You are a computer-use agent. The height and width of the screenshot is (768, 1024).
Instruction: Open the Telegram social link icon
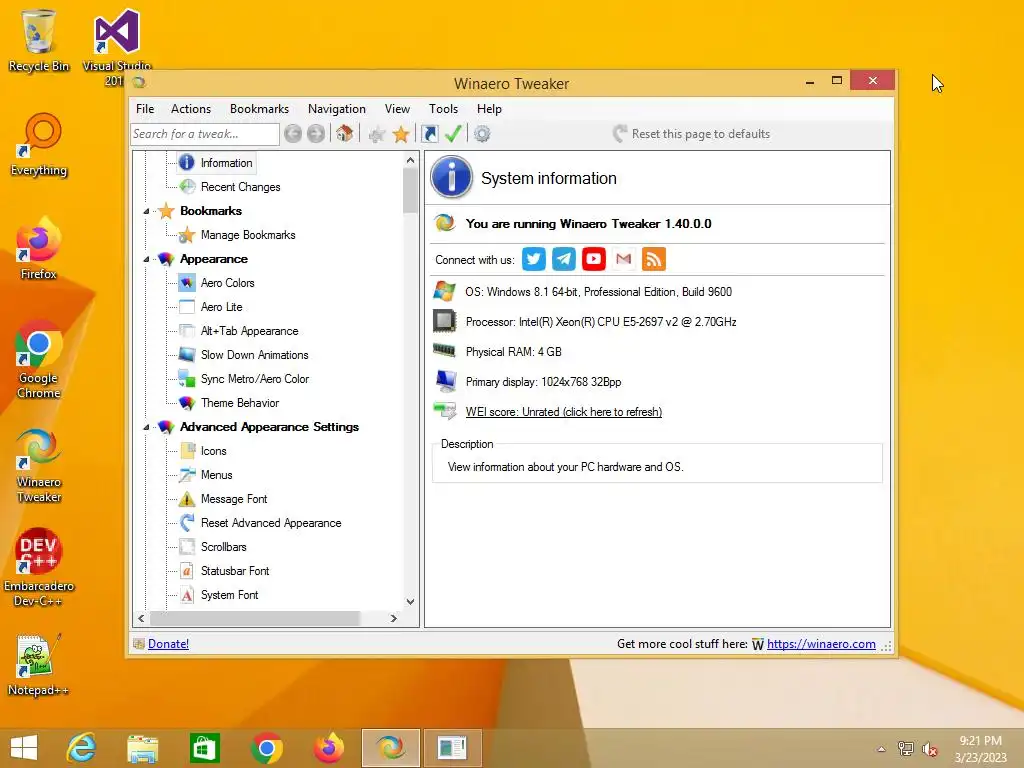(x=564, y=259)
